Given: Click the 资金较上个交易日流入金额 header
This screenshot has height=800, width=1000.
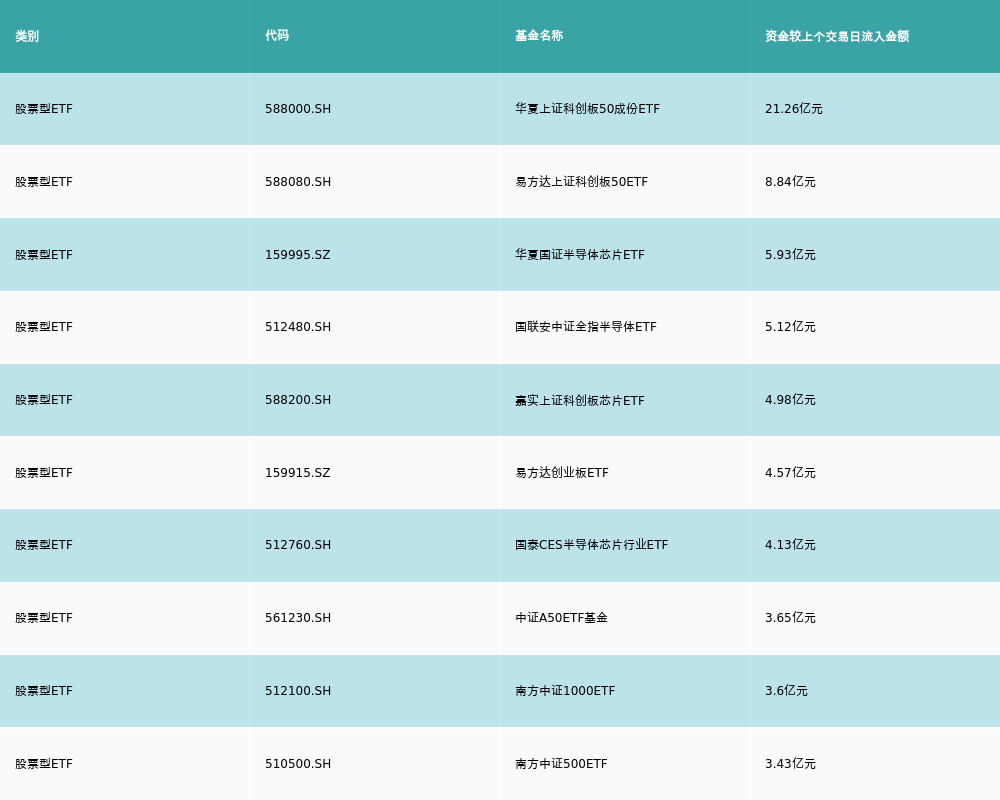Looking at the screenshot, I should (x=837, y=36).
